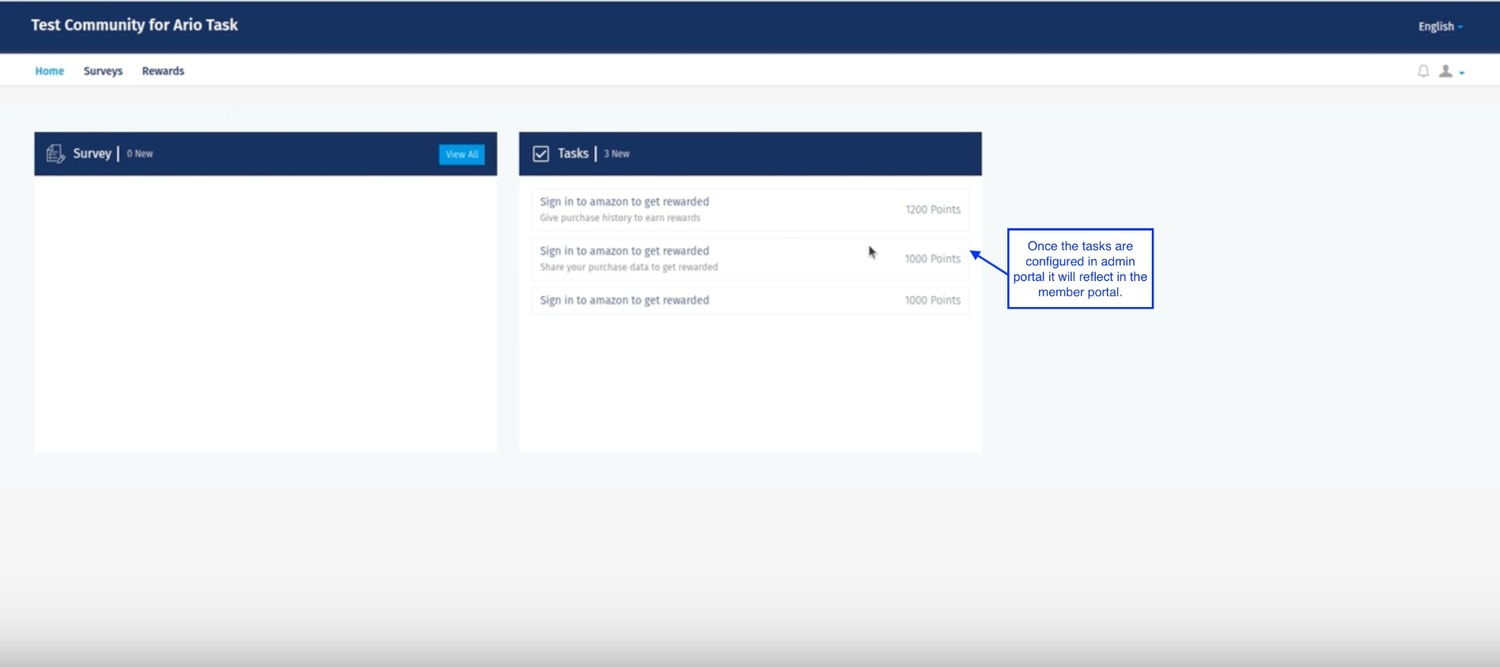Image resolution: width=1500 pixels, height=667 pixels.
Task: Open the 1200 Points amazon task
Action: [x=750, y=209]
